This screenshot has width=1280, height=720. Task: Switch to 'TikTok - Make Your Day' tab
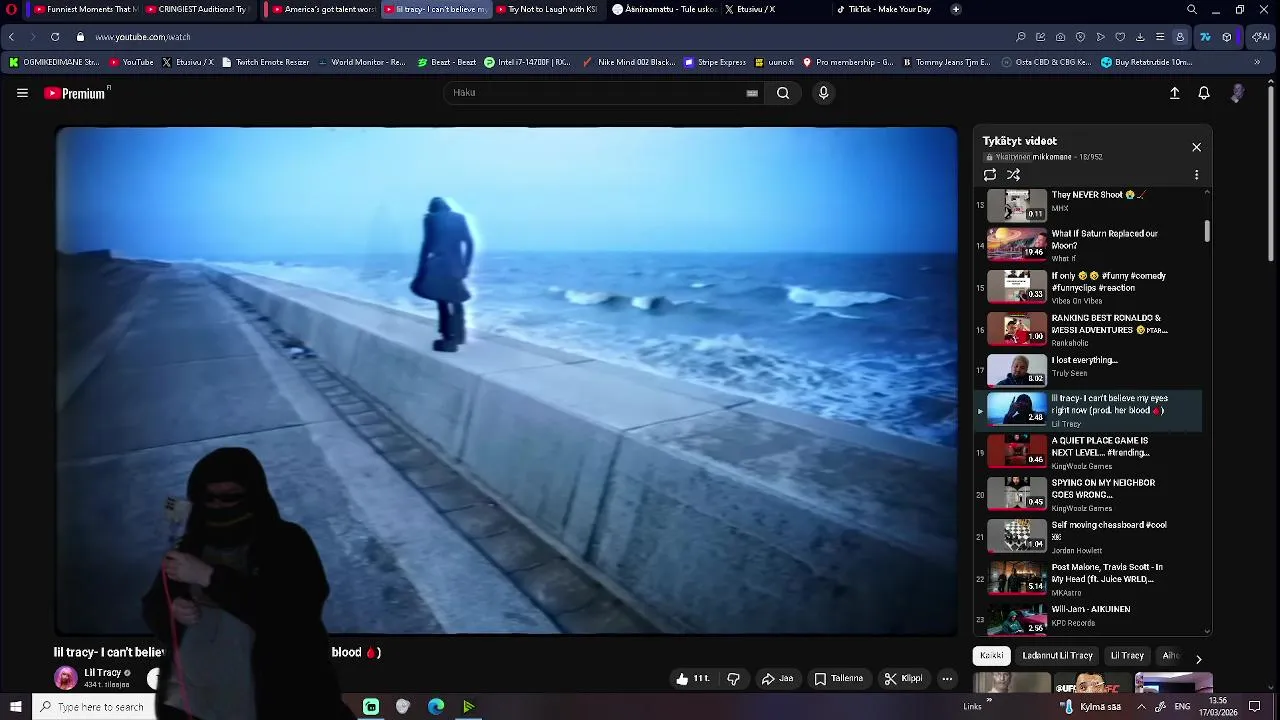click(888, 9)
